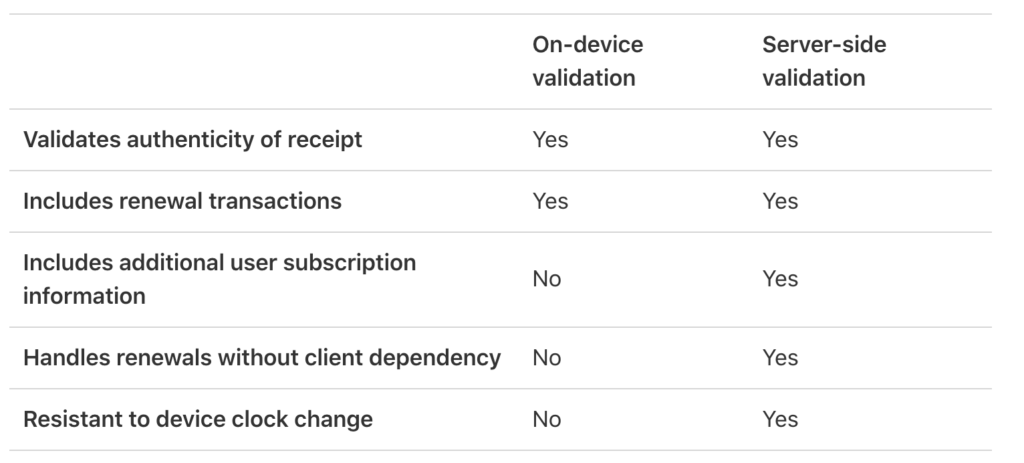Select On-device "No" for handles renewals row
The height and width of the screenshot is (463, 1024).
[x=547, y=357]
